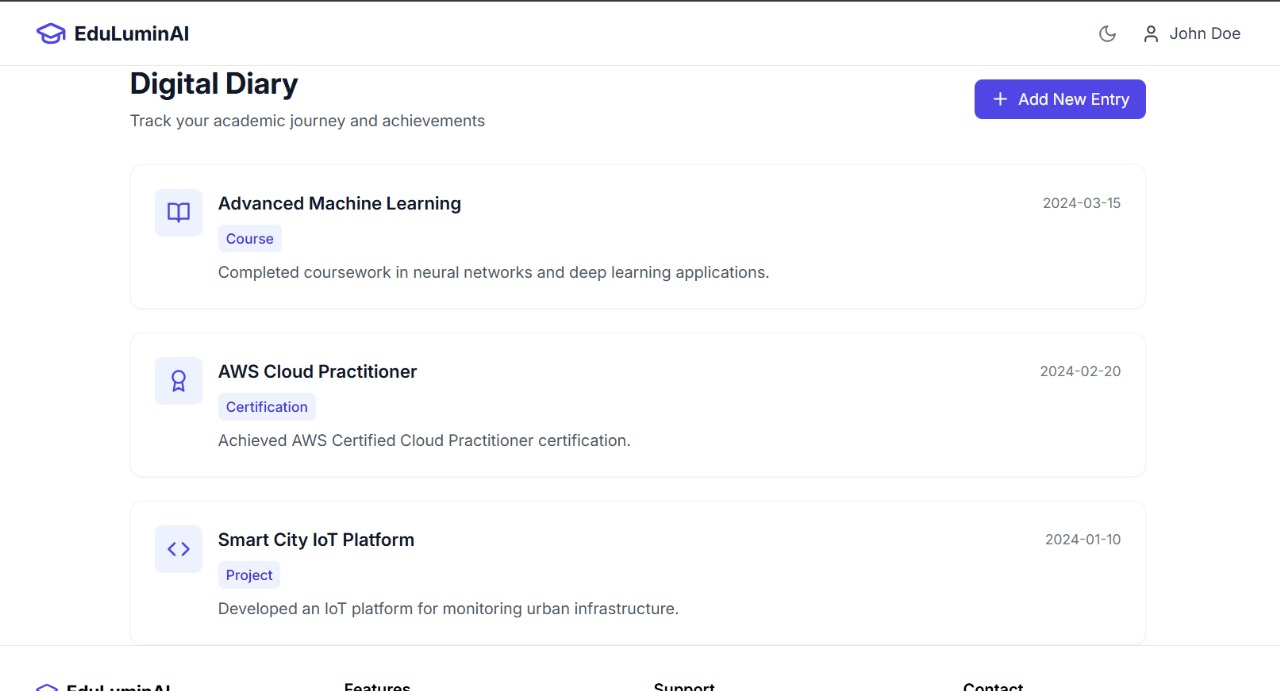Image resolution: width=1280 pixels, height=691 pixels.
Task: Click the open book icon for Advanced Machine Learning
Action: pos(179,213)
